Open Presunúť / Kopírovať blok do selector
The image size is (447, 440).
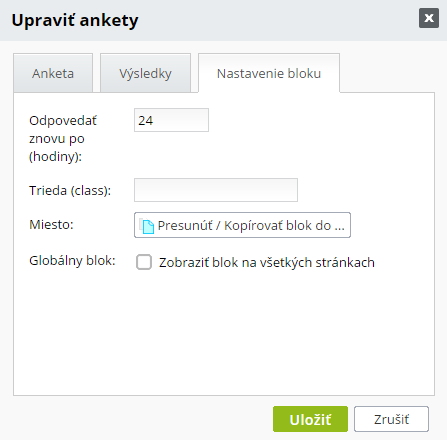click(242, 225)
